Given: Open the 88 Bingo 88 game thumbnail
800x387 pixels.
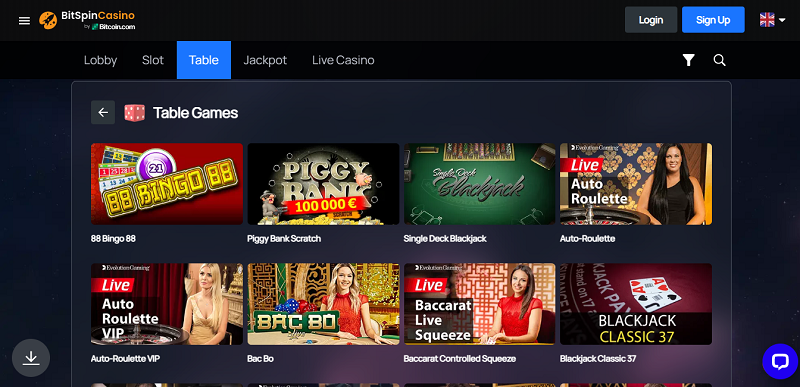Looking at the screenshot, I should pos(167,184).
